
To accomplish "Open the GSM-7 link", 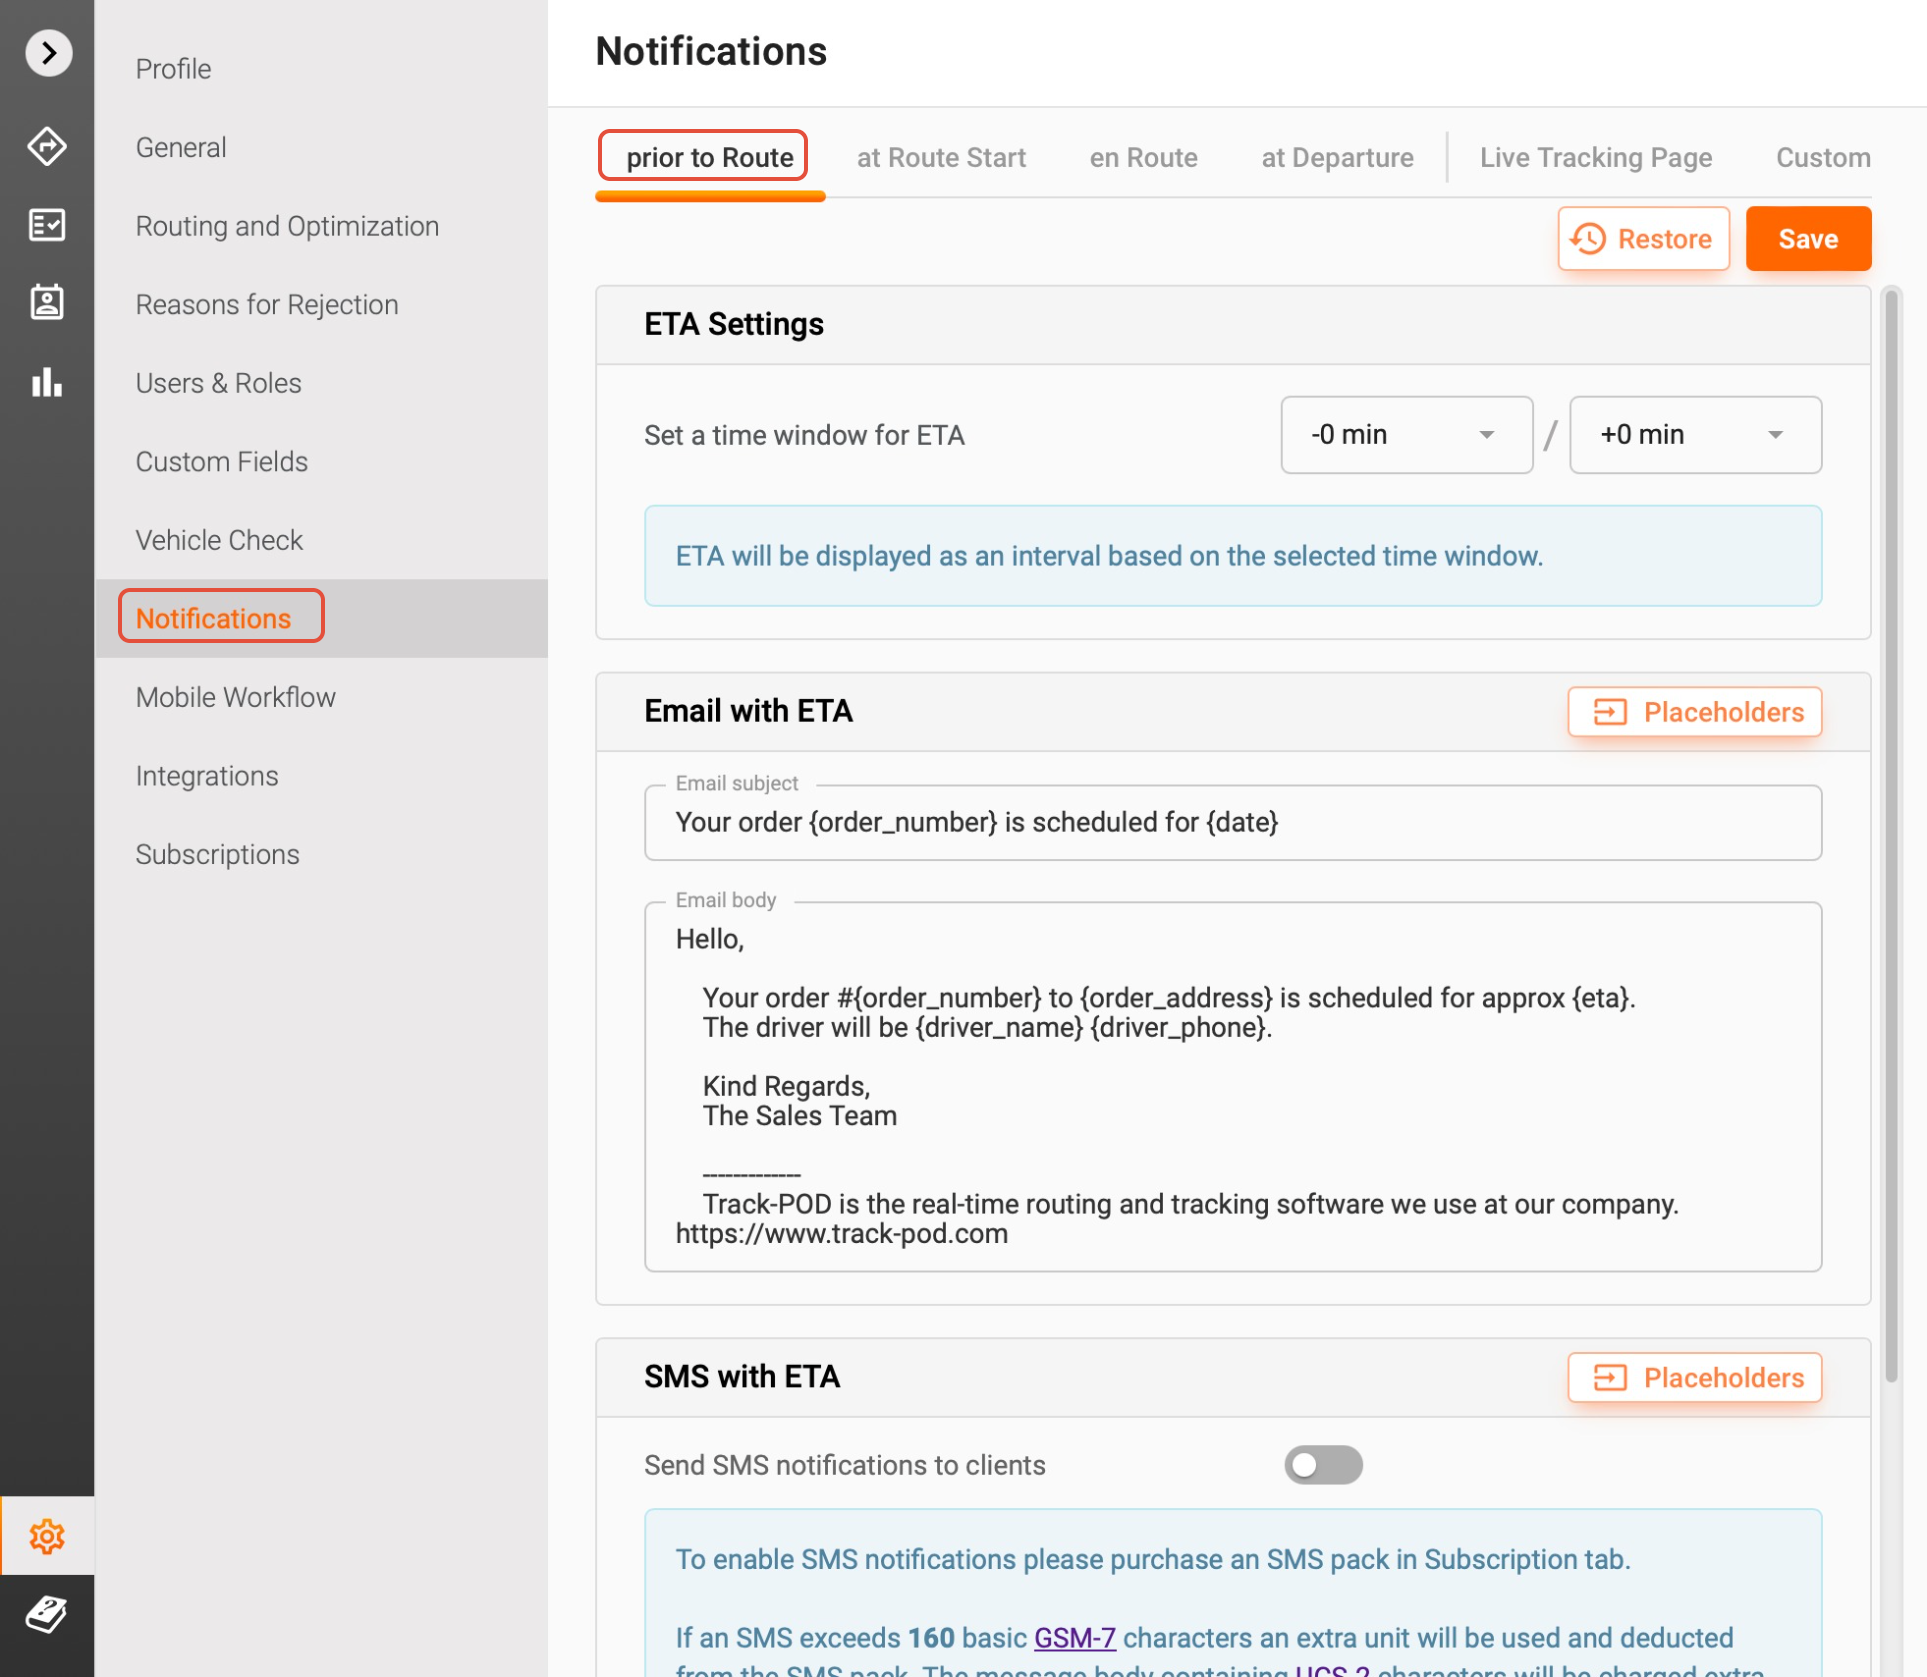I will coord(1074,1638).
